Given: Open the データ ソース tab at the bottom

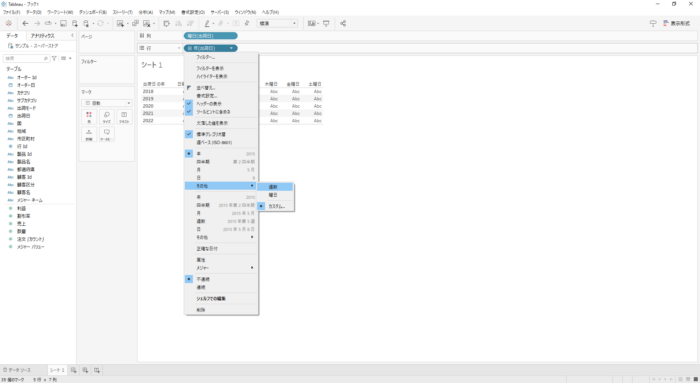Looking at the screenshot, I should tap(17, 370).
